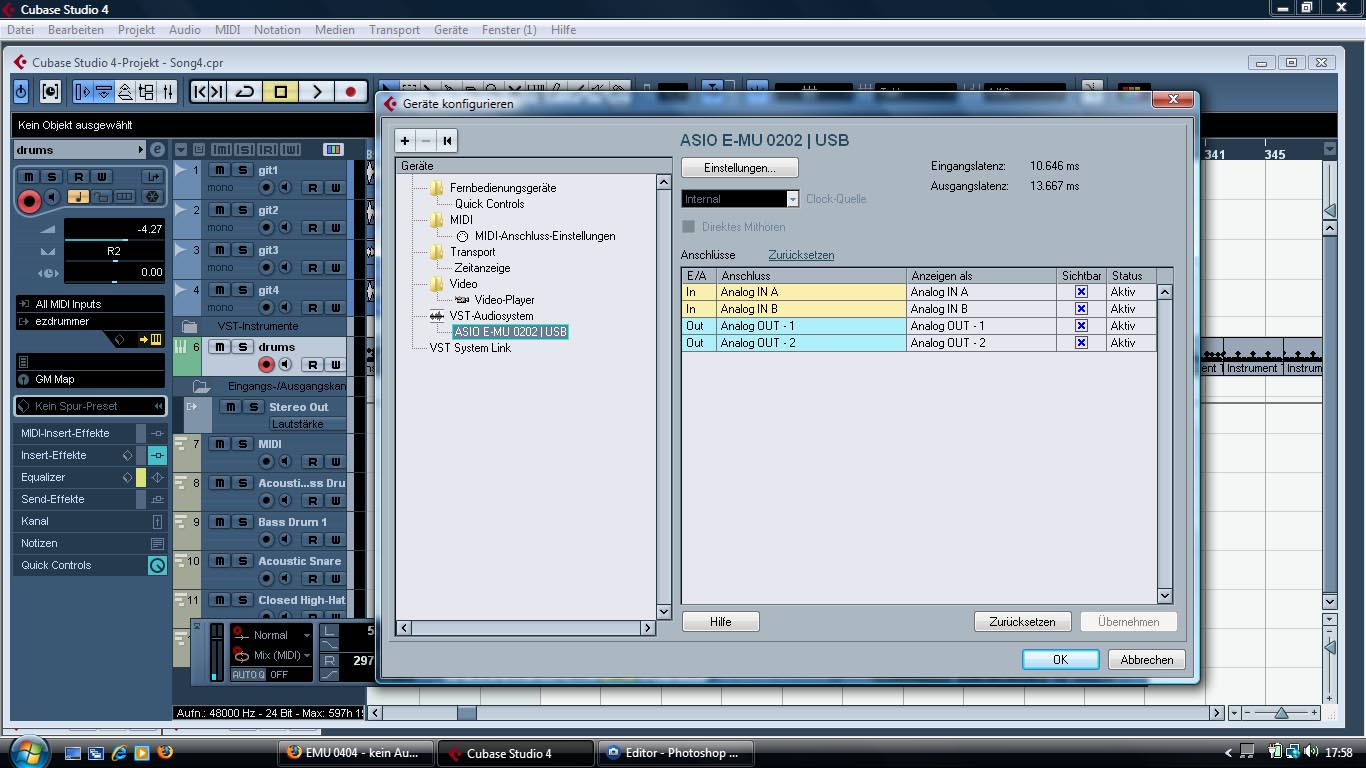Toggle Write automation on the git4 track
1366x768 pixels.
336,307
